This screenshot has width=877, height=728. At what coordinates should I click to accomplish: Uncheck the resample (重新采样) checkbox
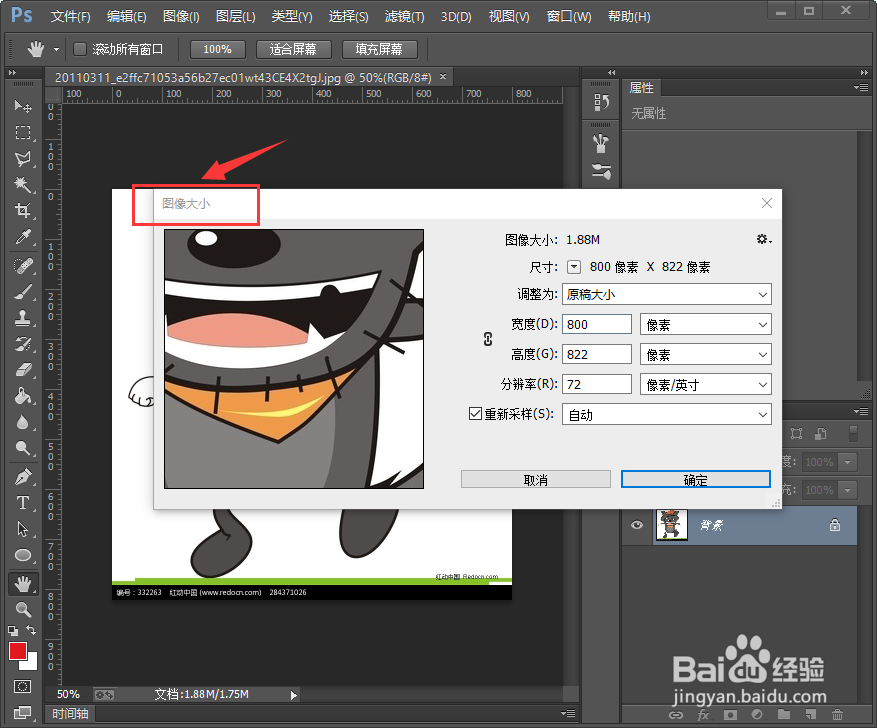point(475,414)
